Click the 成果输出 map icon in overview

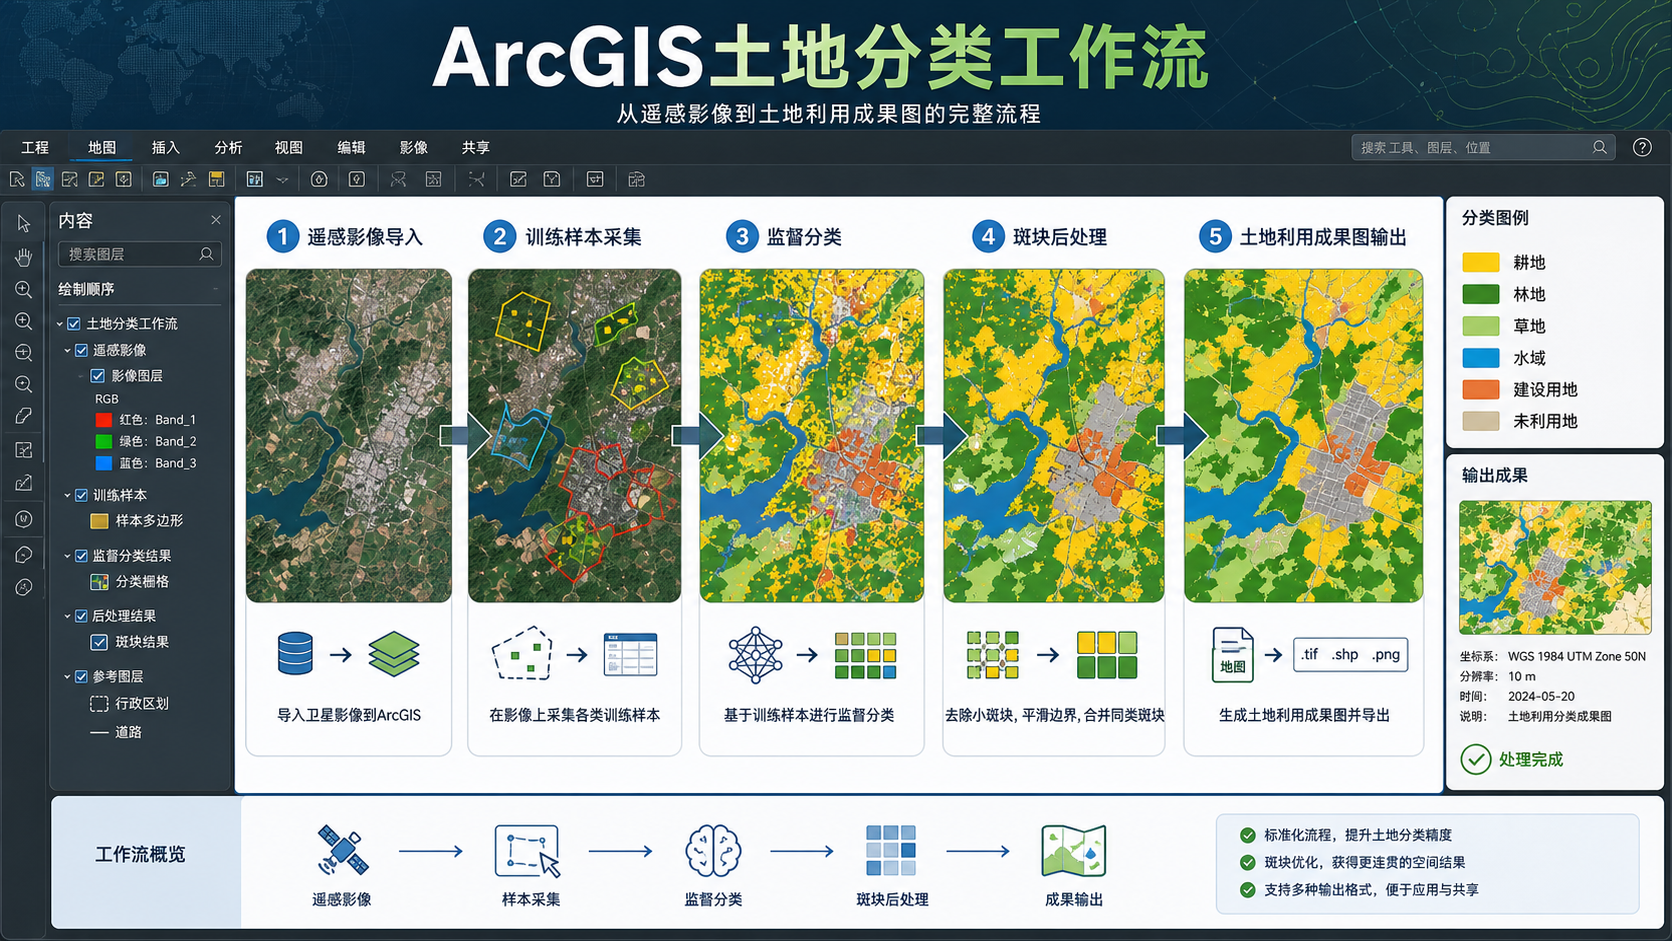(x=1074, y=851)
